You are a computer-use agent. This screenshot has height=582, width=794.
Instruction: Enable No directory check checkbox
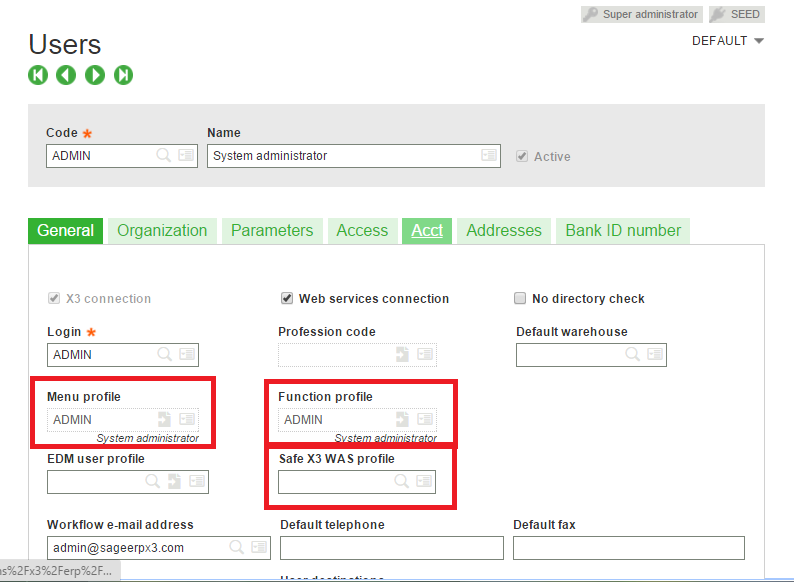[x=520, y=298]
